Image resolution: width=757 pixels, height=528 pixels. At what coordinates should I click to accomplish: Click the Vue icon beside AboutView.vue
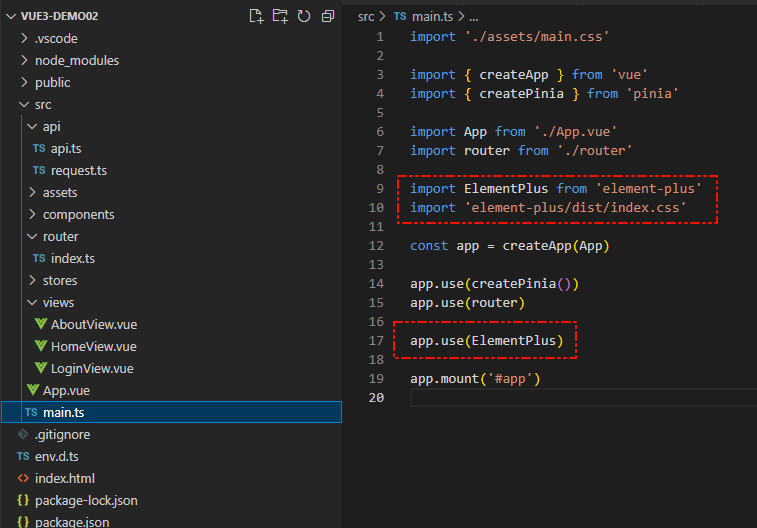point(41,324)
